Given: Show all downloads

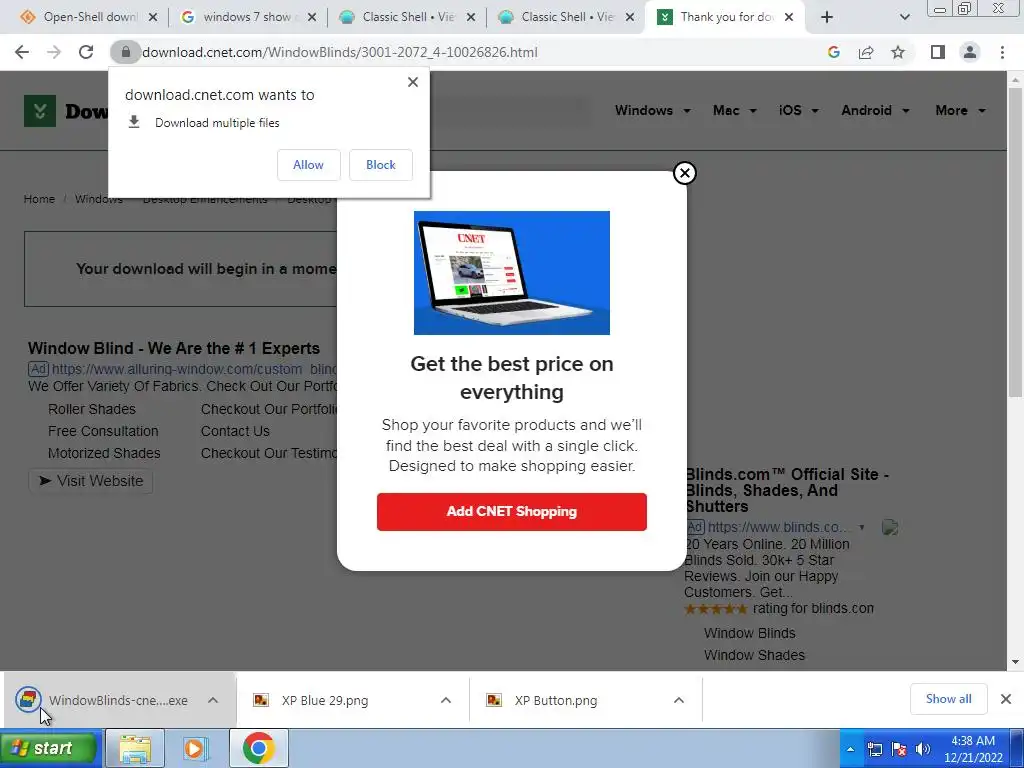Looking at the screenshot, I should tap(948, 699).
